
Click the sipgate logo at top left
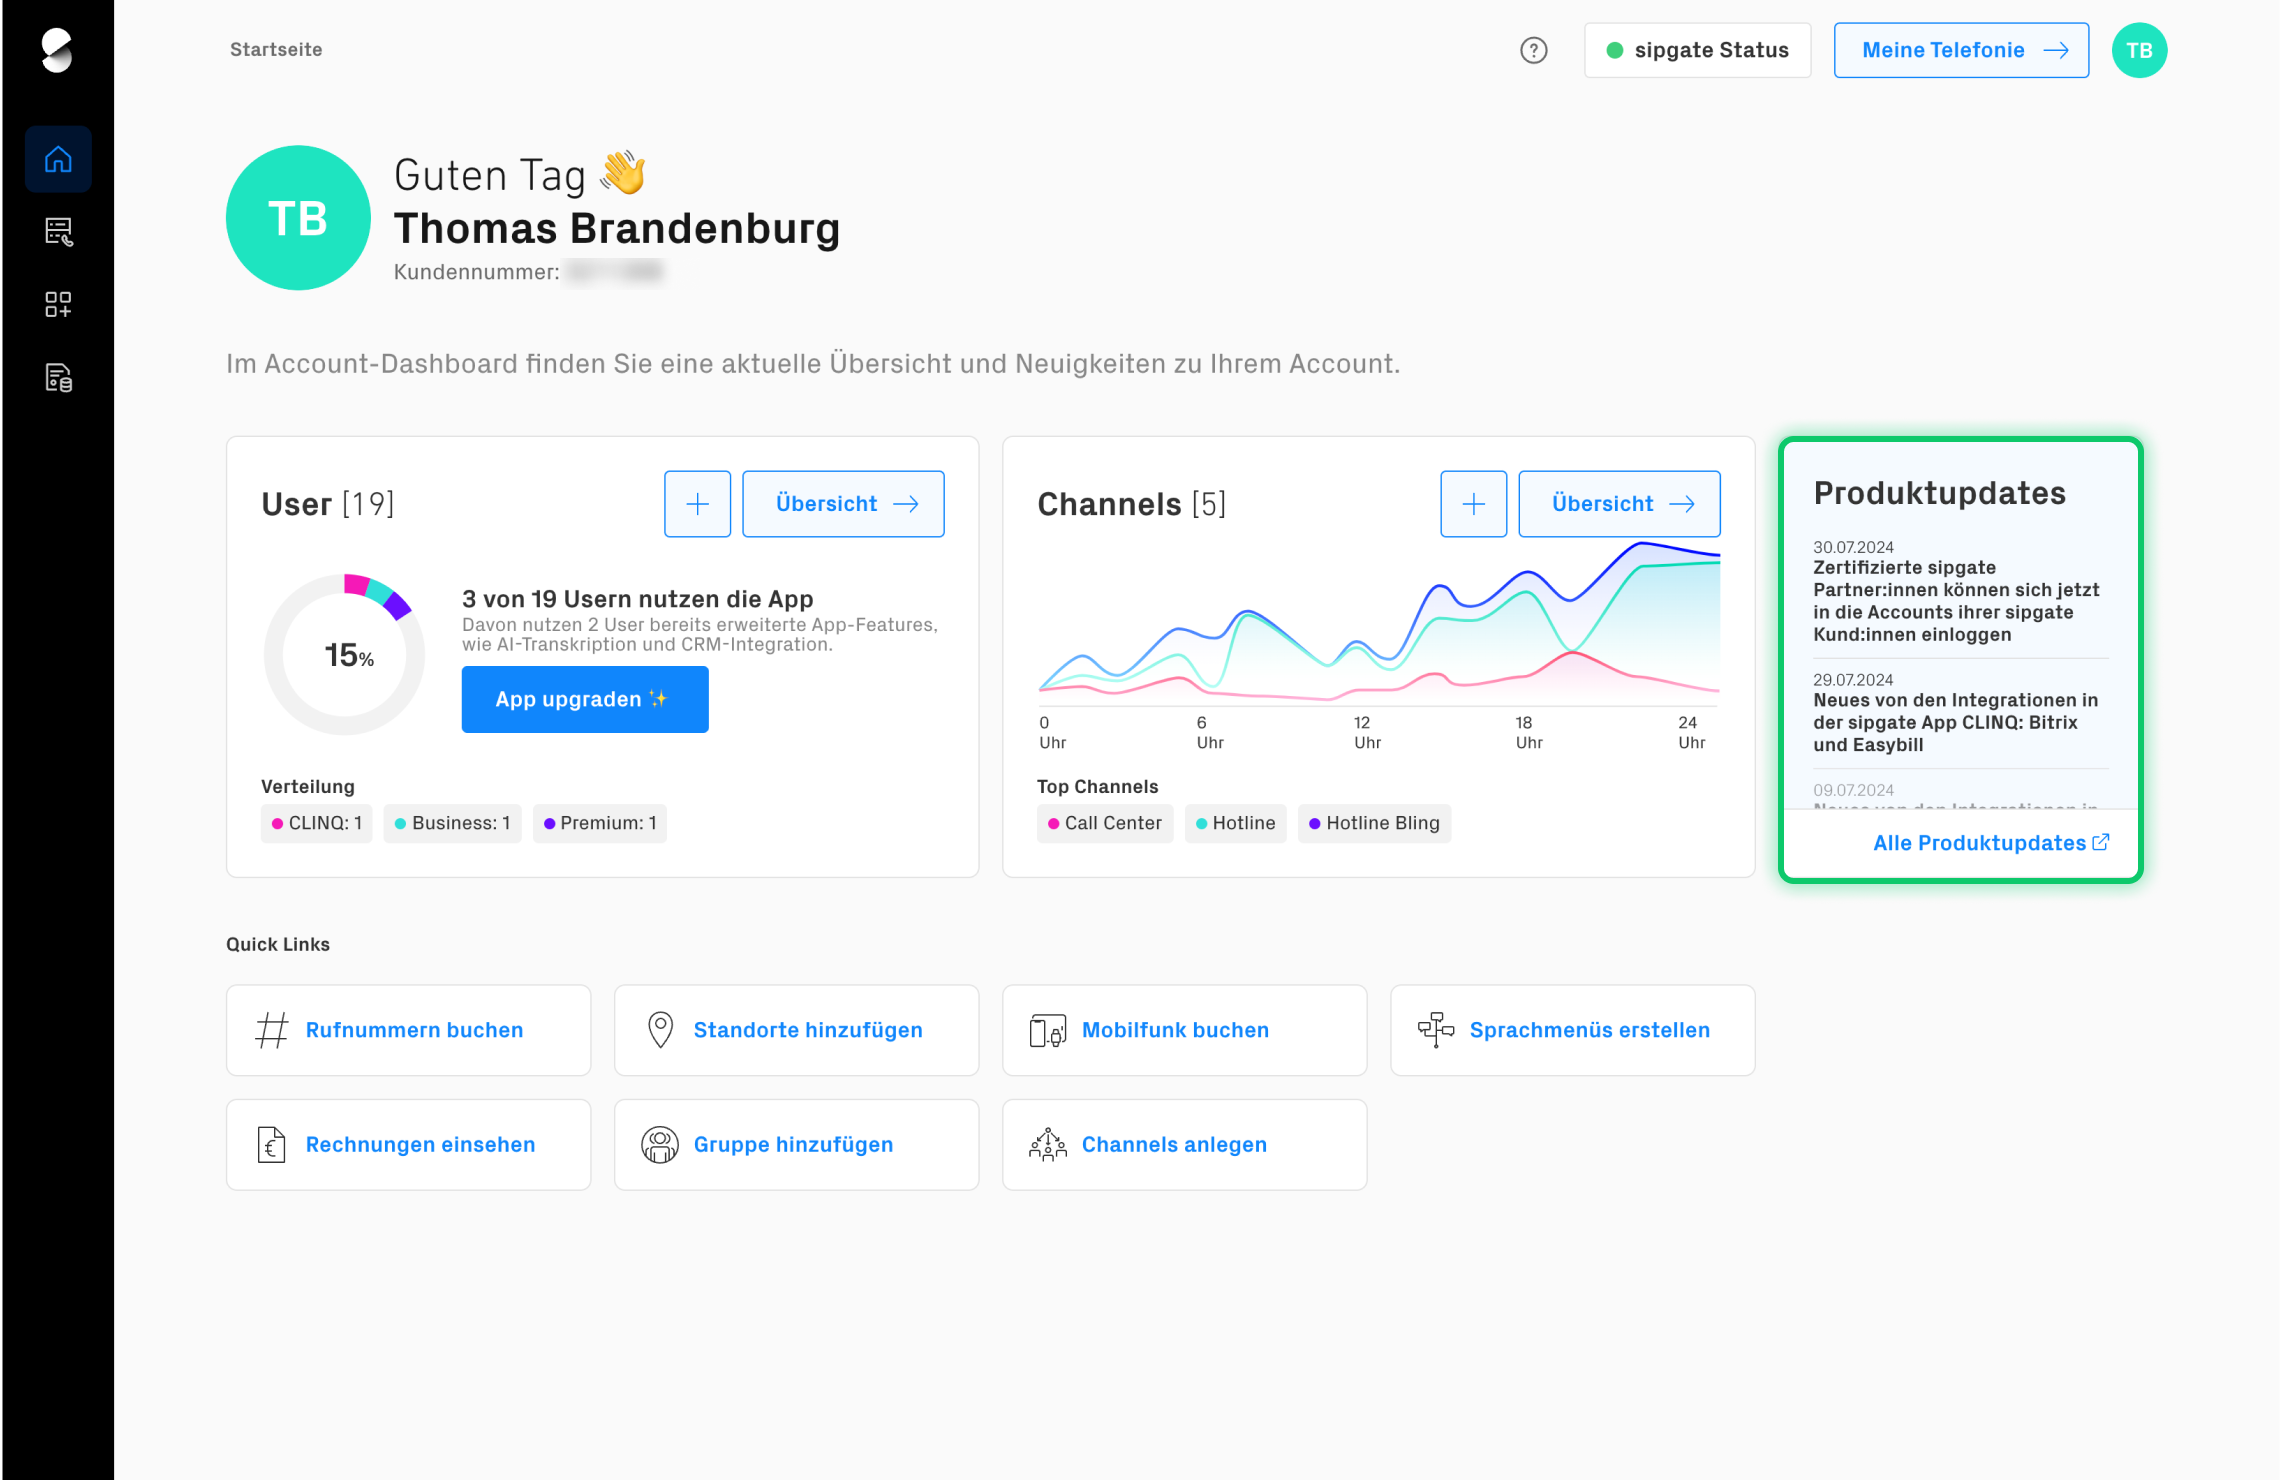point(57,49)
